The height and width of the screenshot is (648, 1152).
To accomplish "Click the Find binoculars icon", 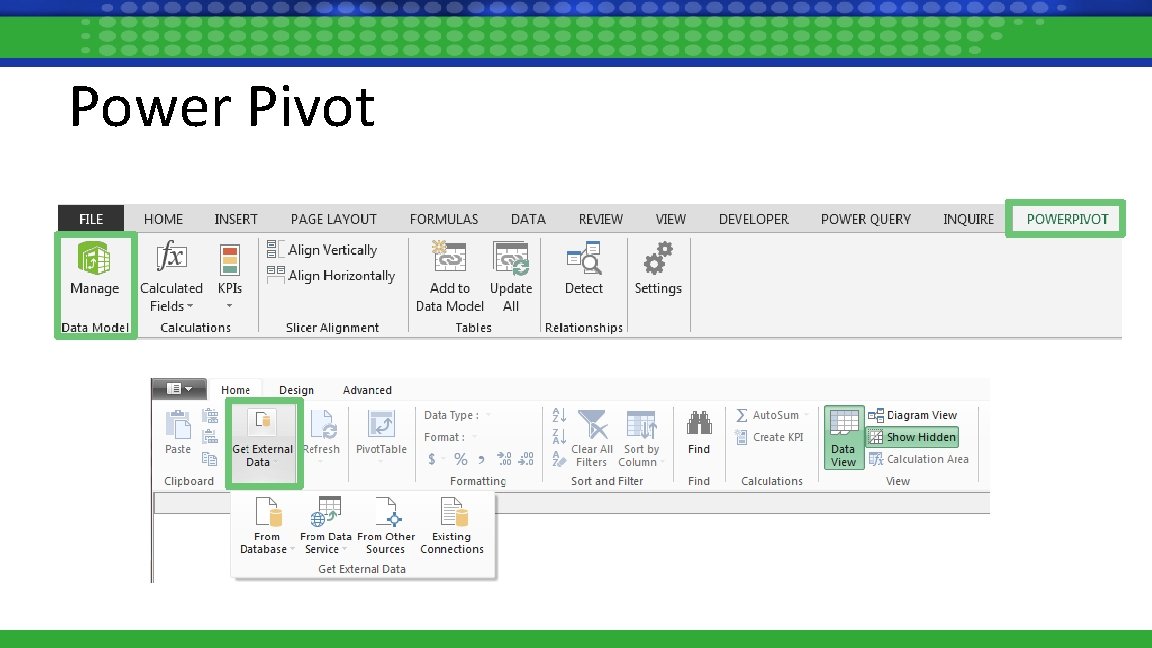I will pos(699,423).
